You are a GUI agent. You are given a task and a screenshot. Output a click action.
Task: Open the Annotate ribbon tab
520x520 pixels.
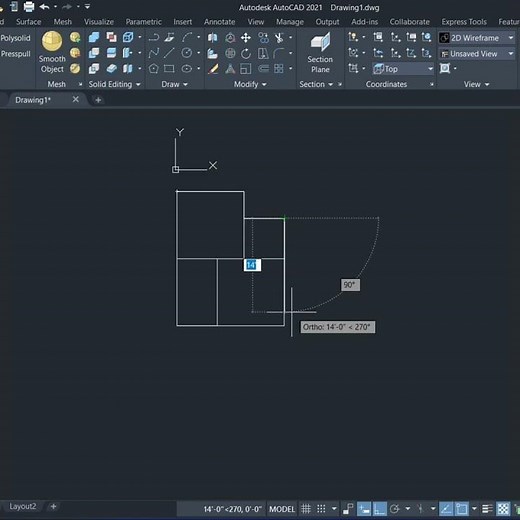click(220, 22)
